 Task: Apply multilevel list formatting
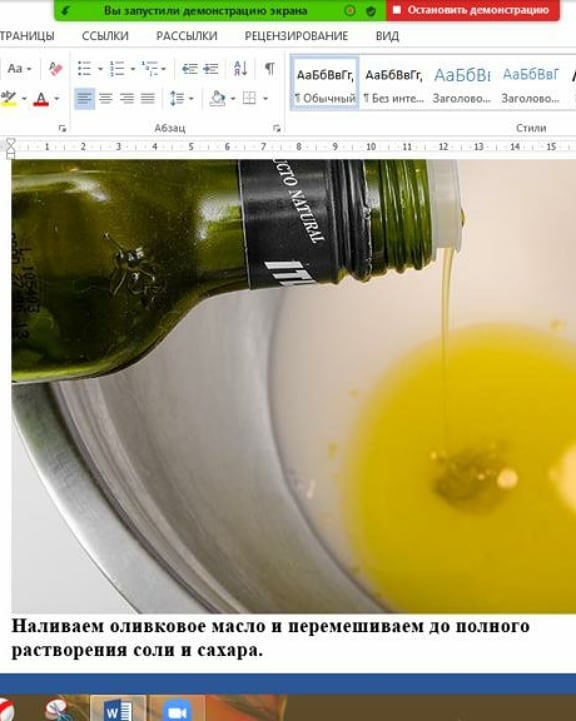click(149, 69)
